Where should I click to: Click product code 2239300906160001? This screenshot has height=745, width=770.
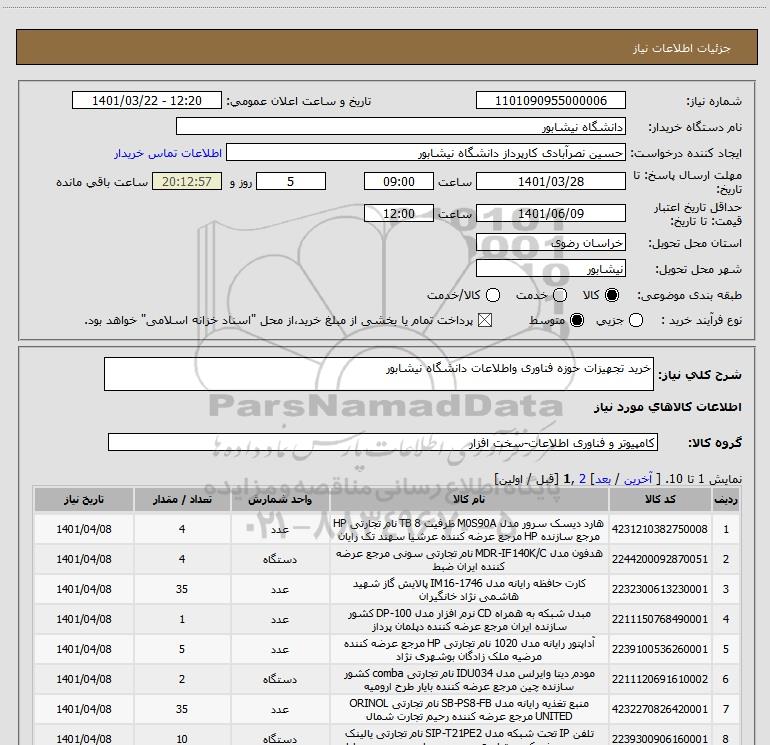click(x=660, y=738)
